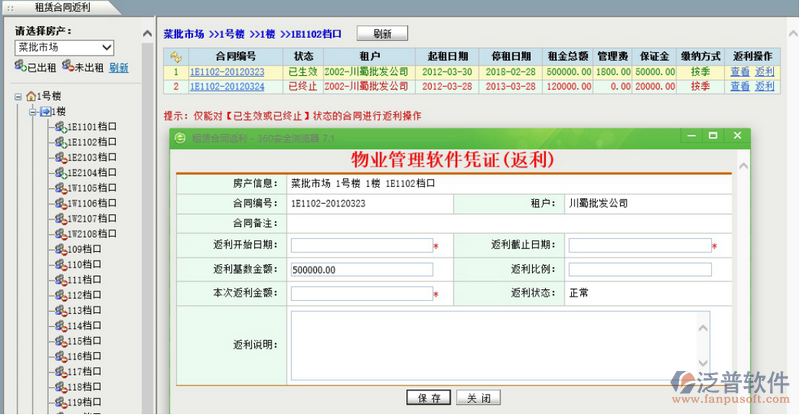800x415 pixels.
Task: Click the 已出租 legend icon
Action: tap(20, 67)
